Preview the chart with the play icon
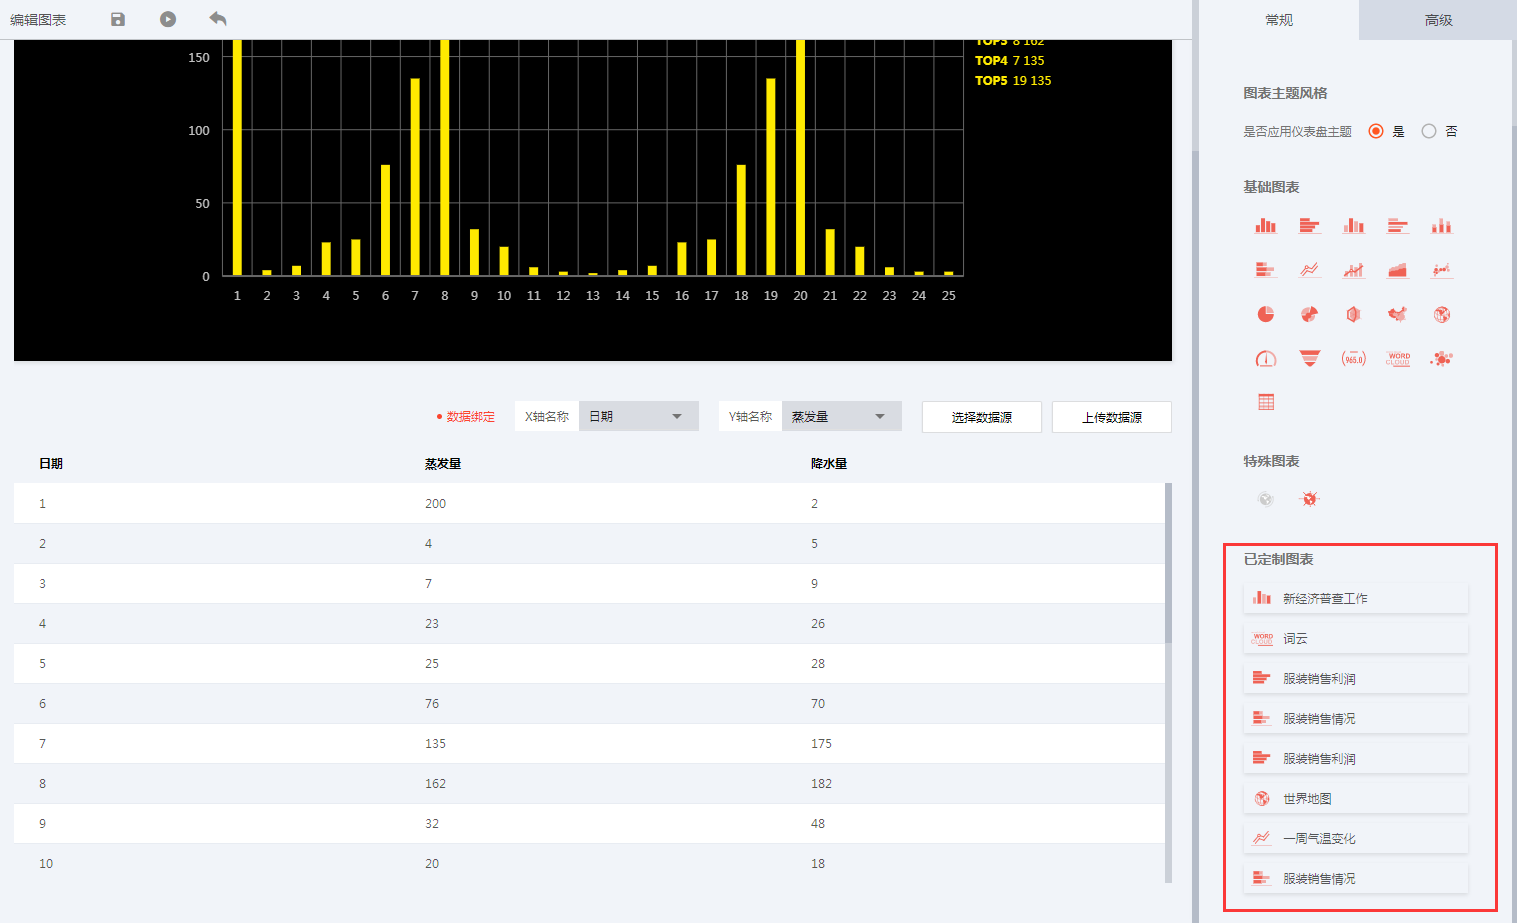Screen dimensions: 1517x923 pyautogui.click(x=168, y=19)
